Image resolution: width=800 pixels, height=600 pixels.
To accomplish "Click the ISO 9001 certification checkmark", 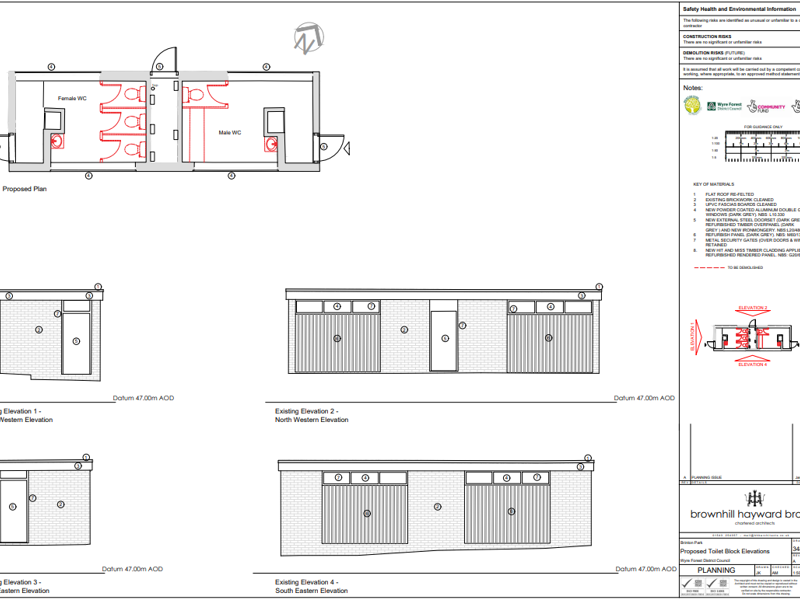I will (x=687, y=584).
